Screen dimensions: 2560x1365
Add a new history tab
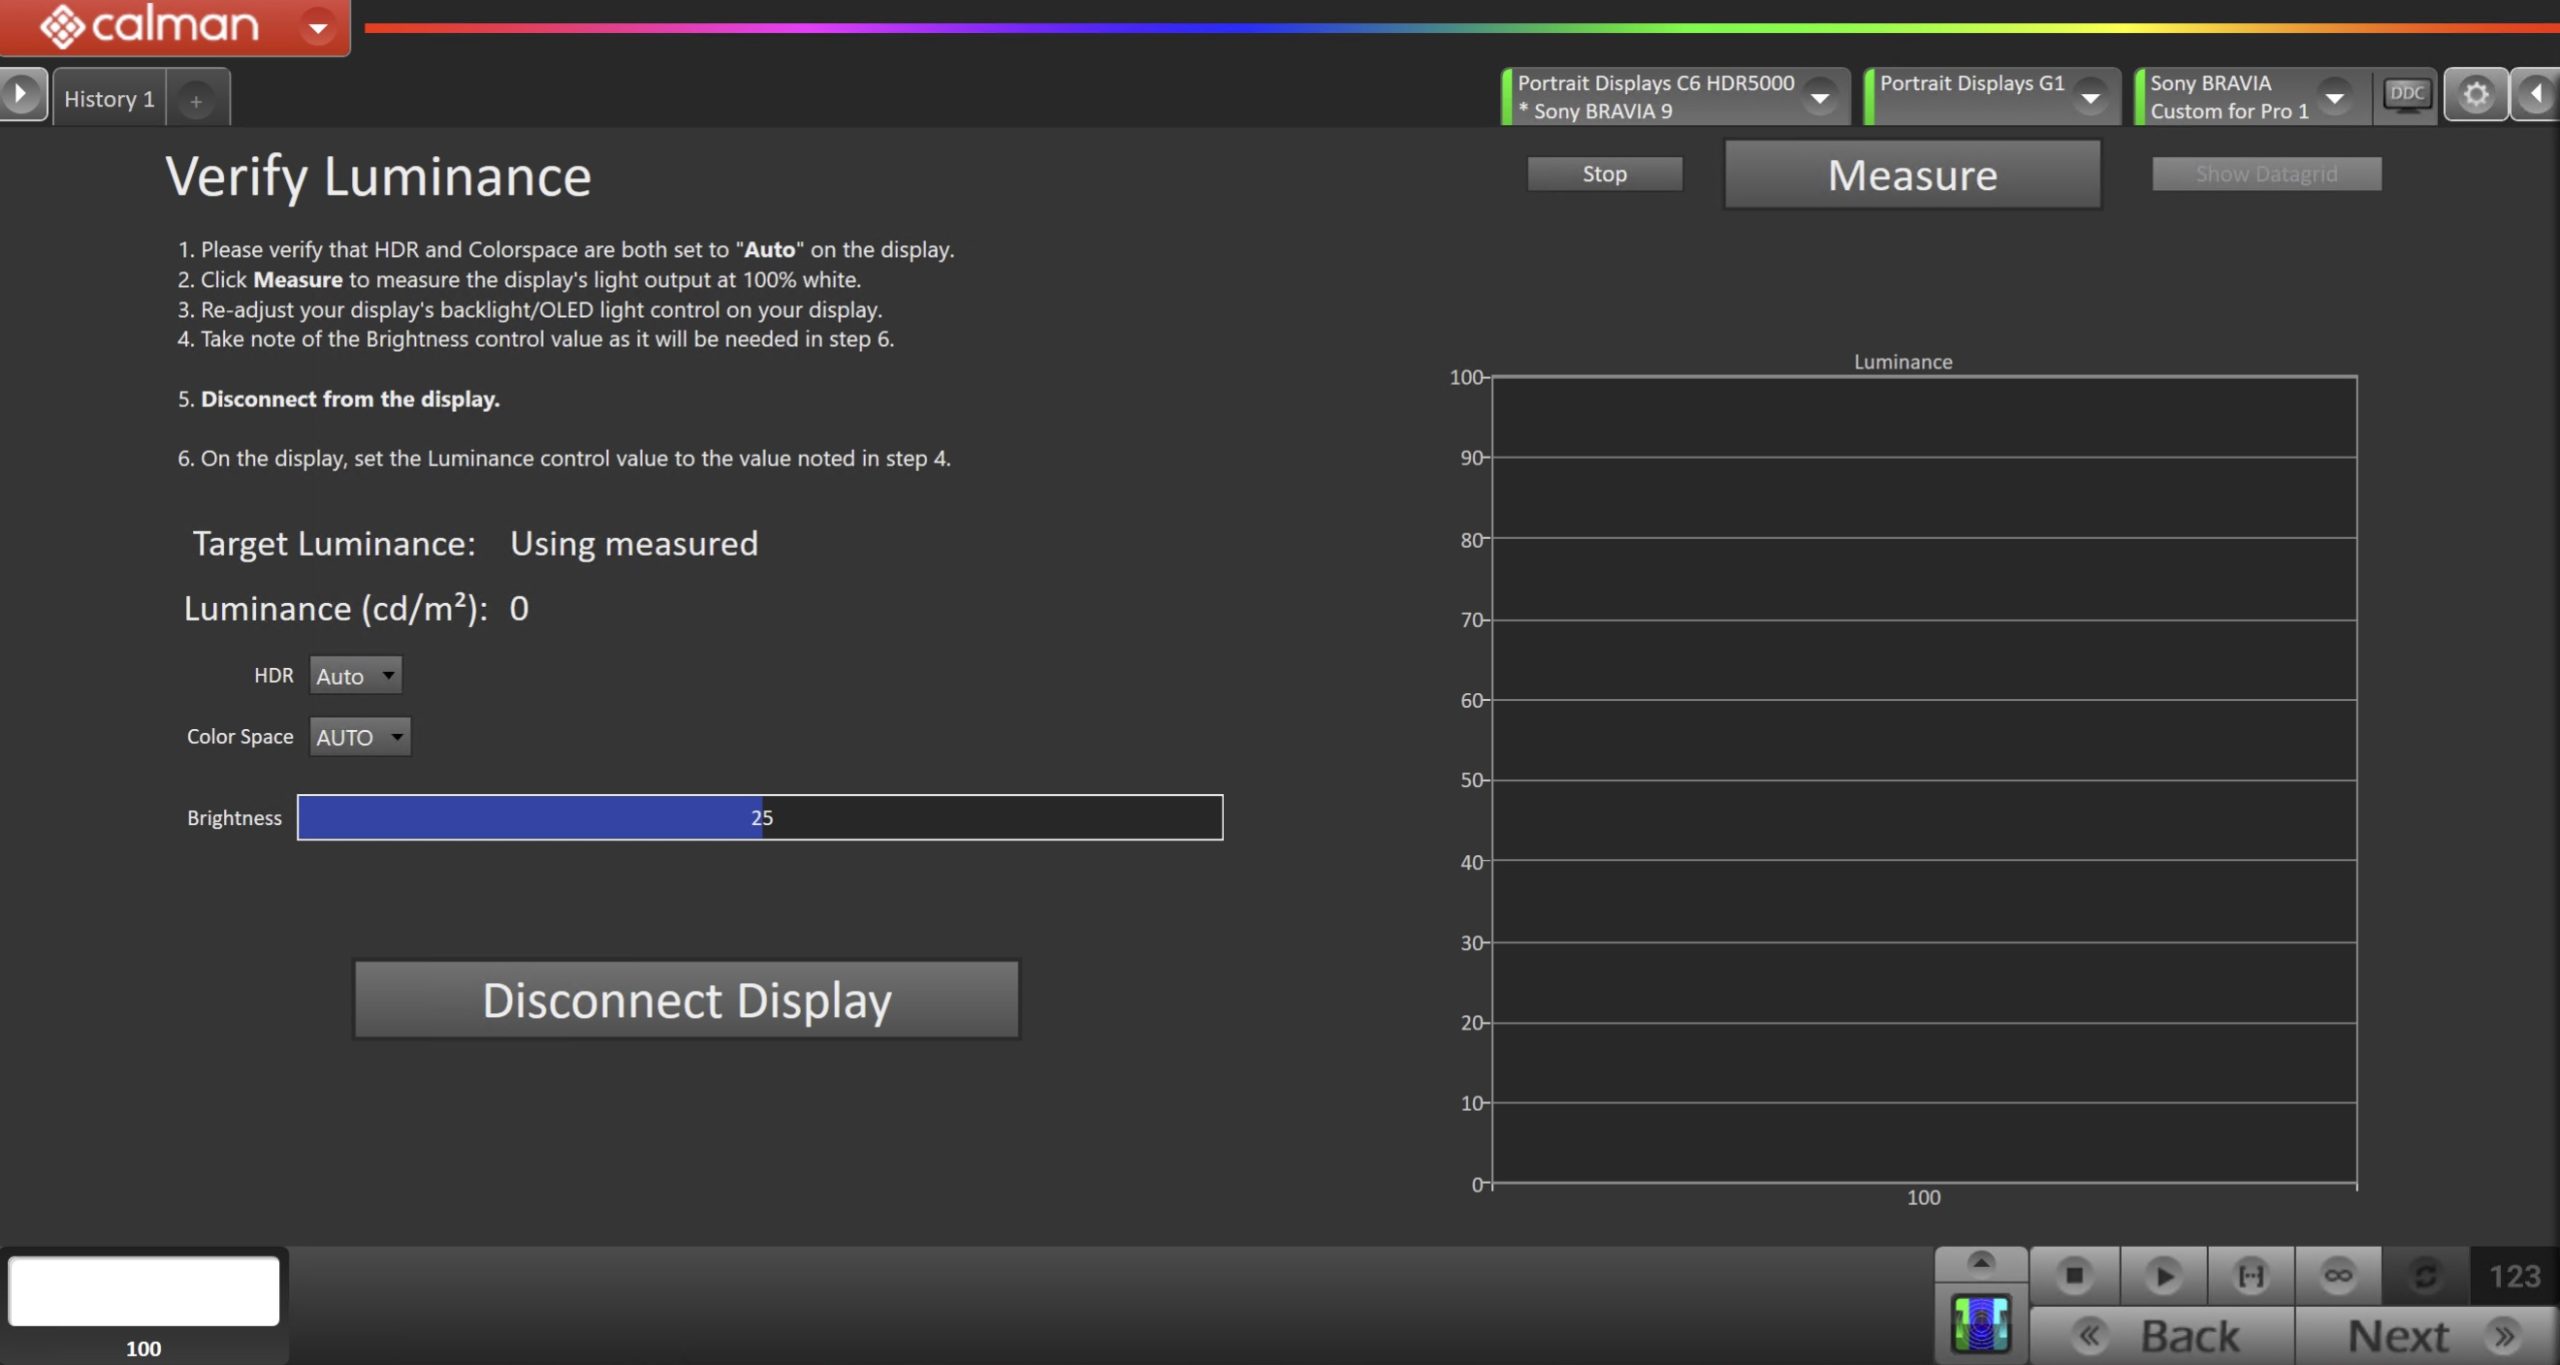pyautogui.click(x=196, y=101)
